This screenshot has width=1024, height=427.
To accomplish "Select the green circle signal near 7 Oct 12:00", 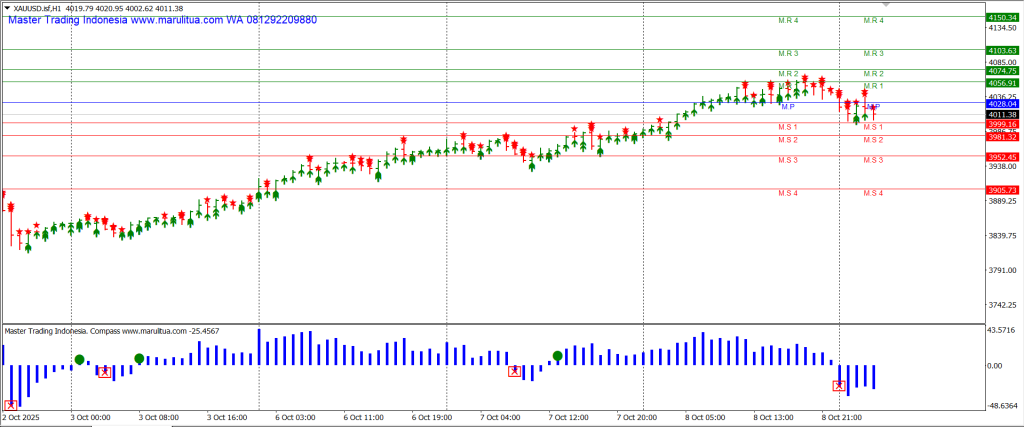I will coord(557,355).
